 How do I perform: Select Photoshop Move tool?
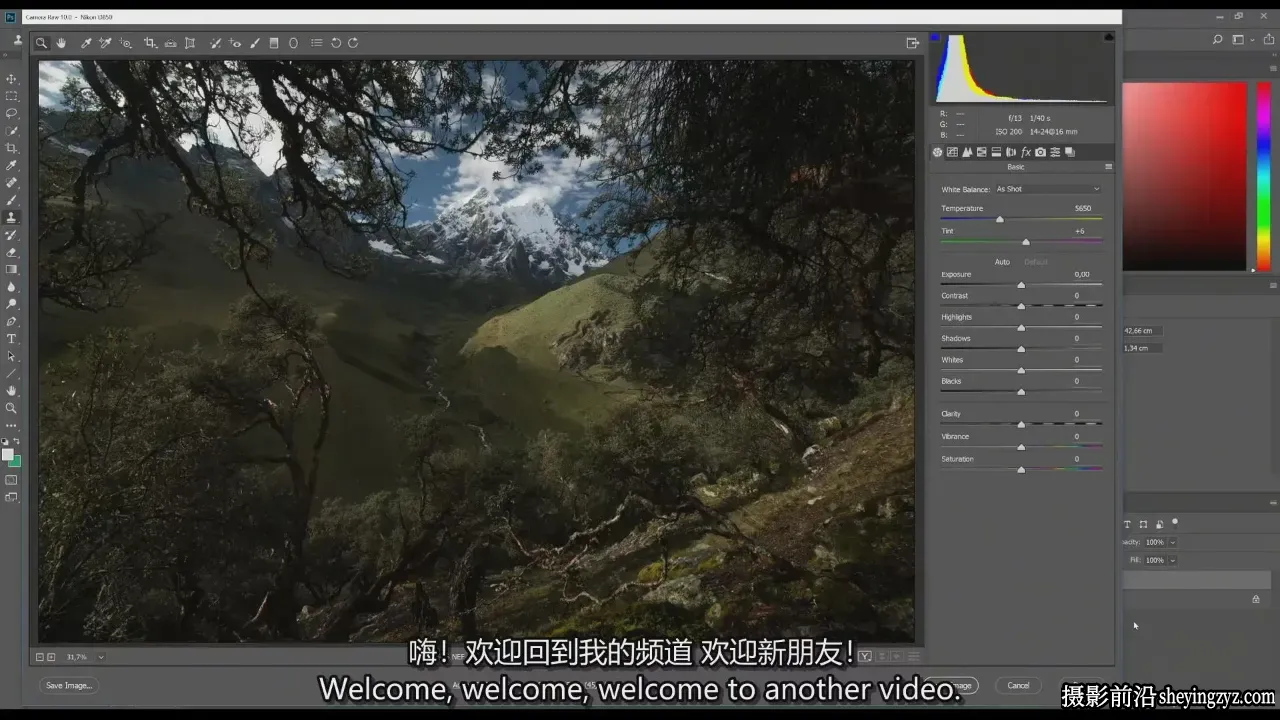pyautogui.click(x=12, y=79)
